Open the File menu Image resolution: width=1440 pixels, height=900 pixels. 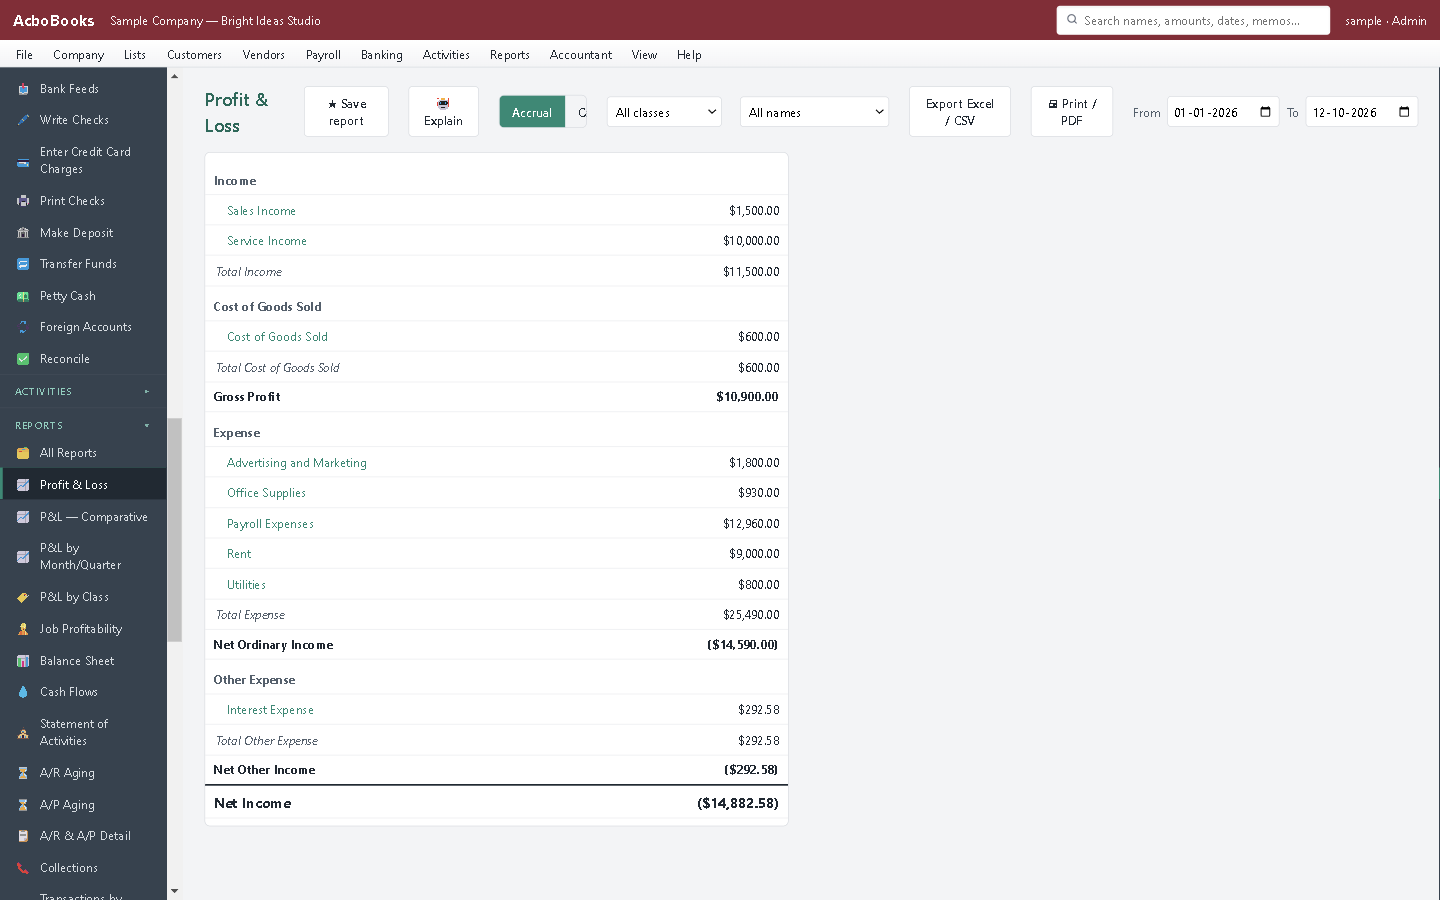pos(24,55)
